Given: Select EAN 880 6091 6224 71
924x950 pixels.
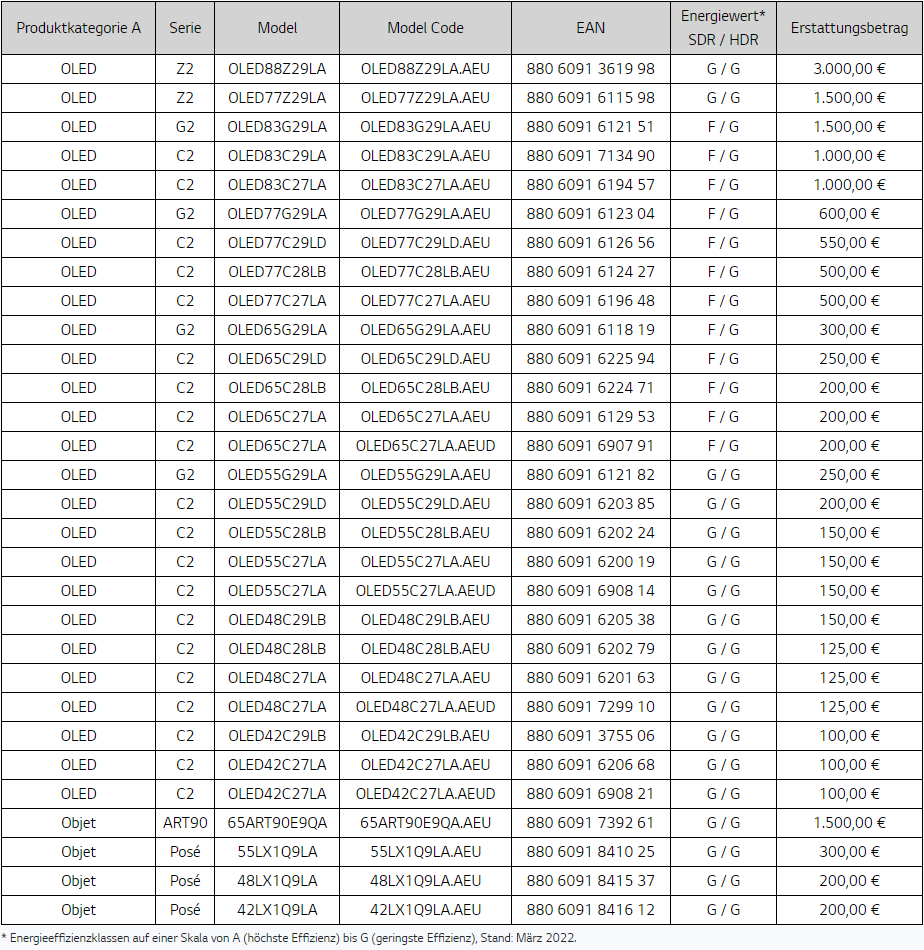Looking at the screenshot, I should tap(590, 388).
